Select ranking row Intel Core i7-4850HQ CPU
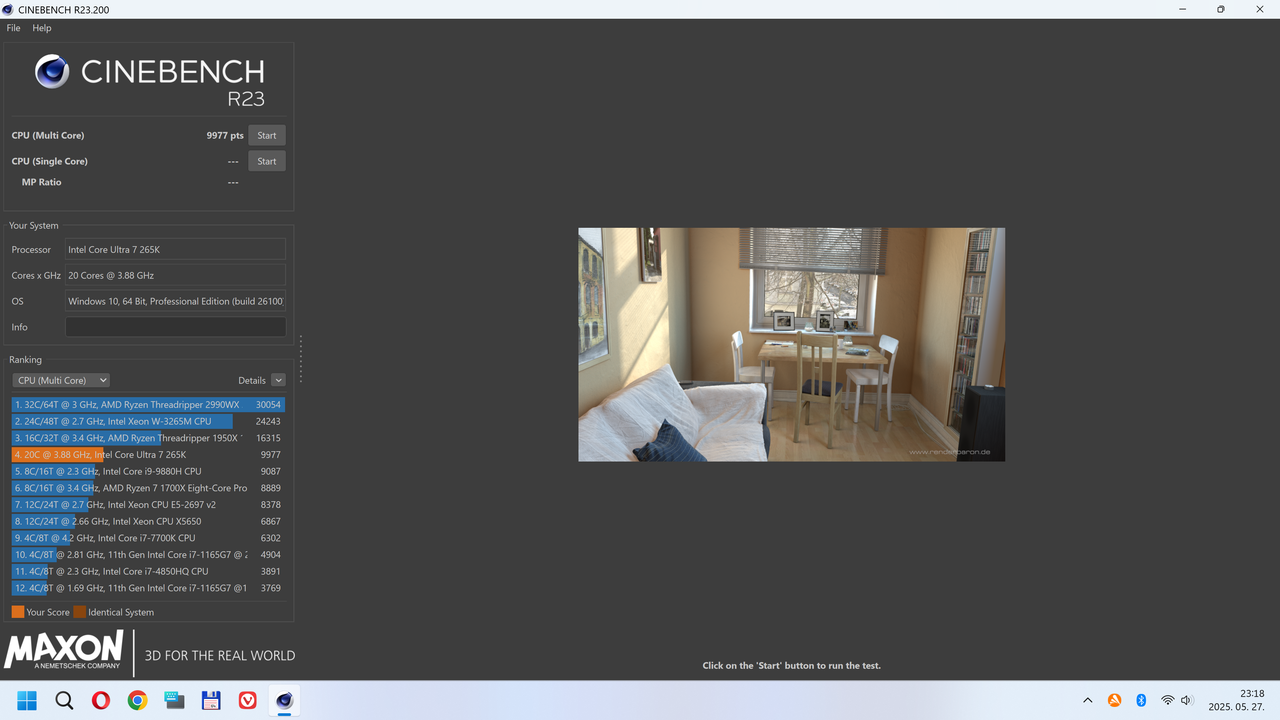Viewport: 1280px width, 720px height. click(x=148, y=571)
